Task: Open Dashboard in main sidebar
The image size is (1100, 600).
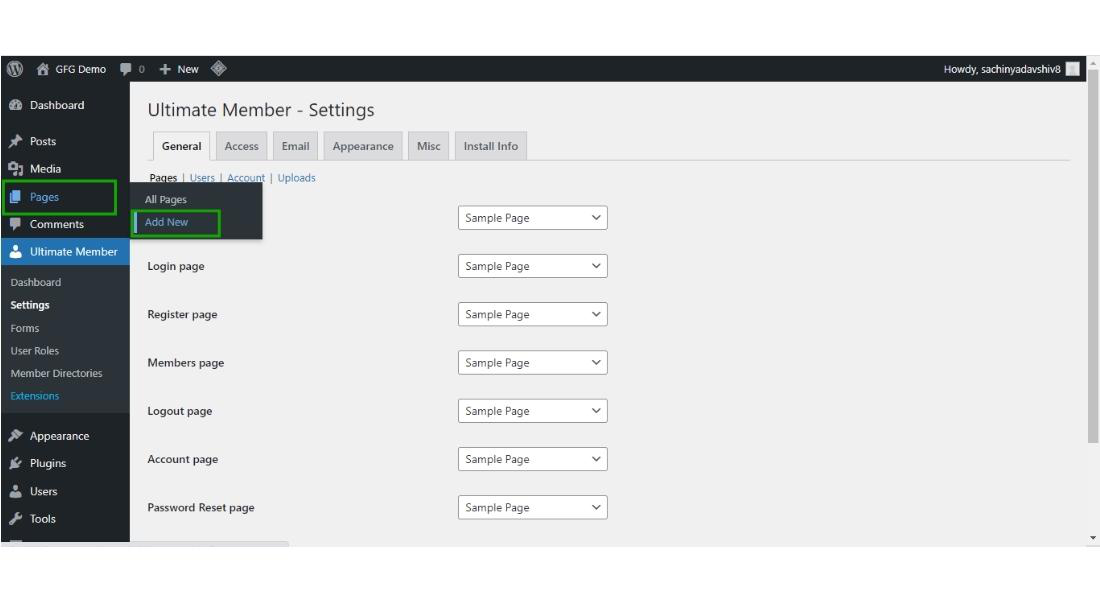Action: pos(57,105)
